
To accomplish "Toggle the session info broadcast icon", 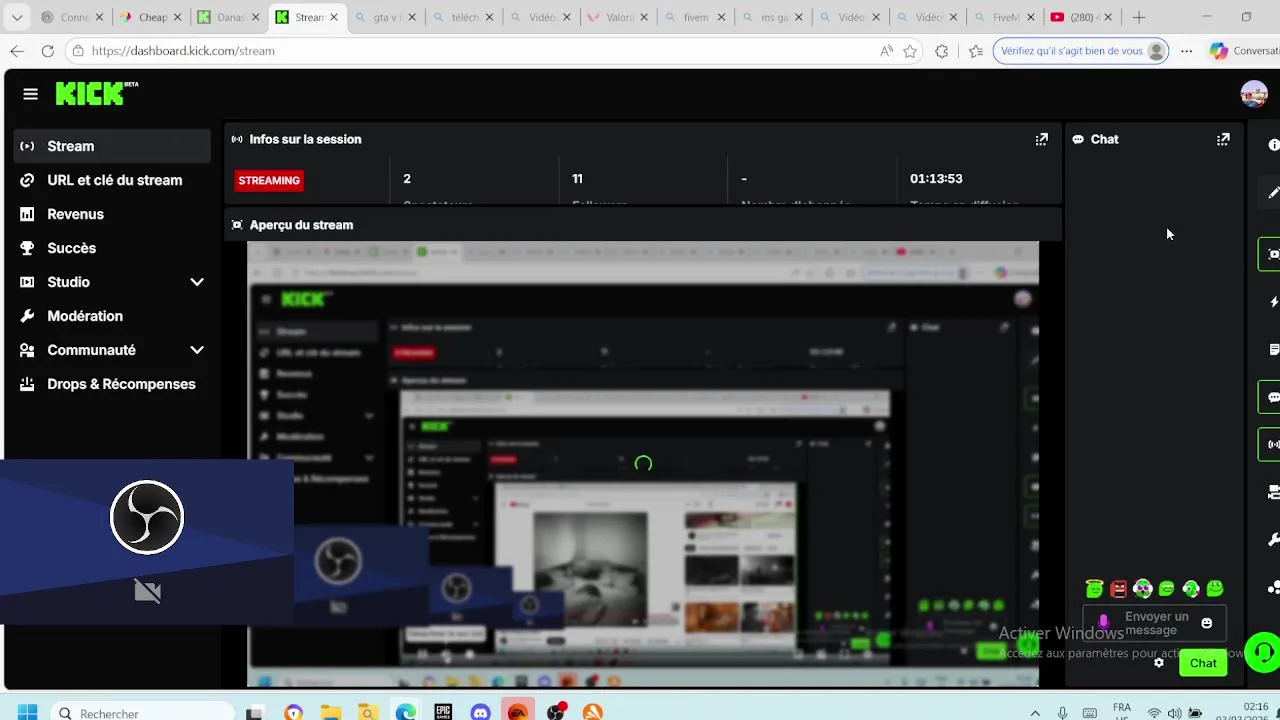I will coord(1272,444).
